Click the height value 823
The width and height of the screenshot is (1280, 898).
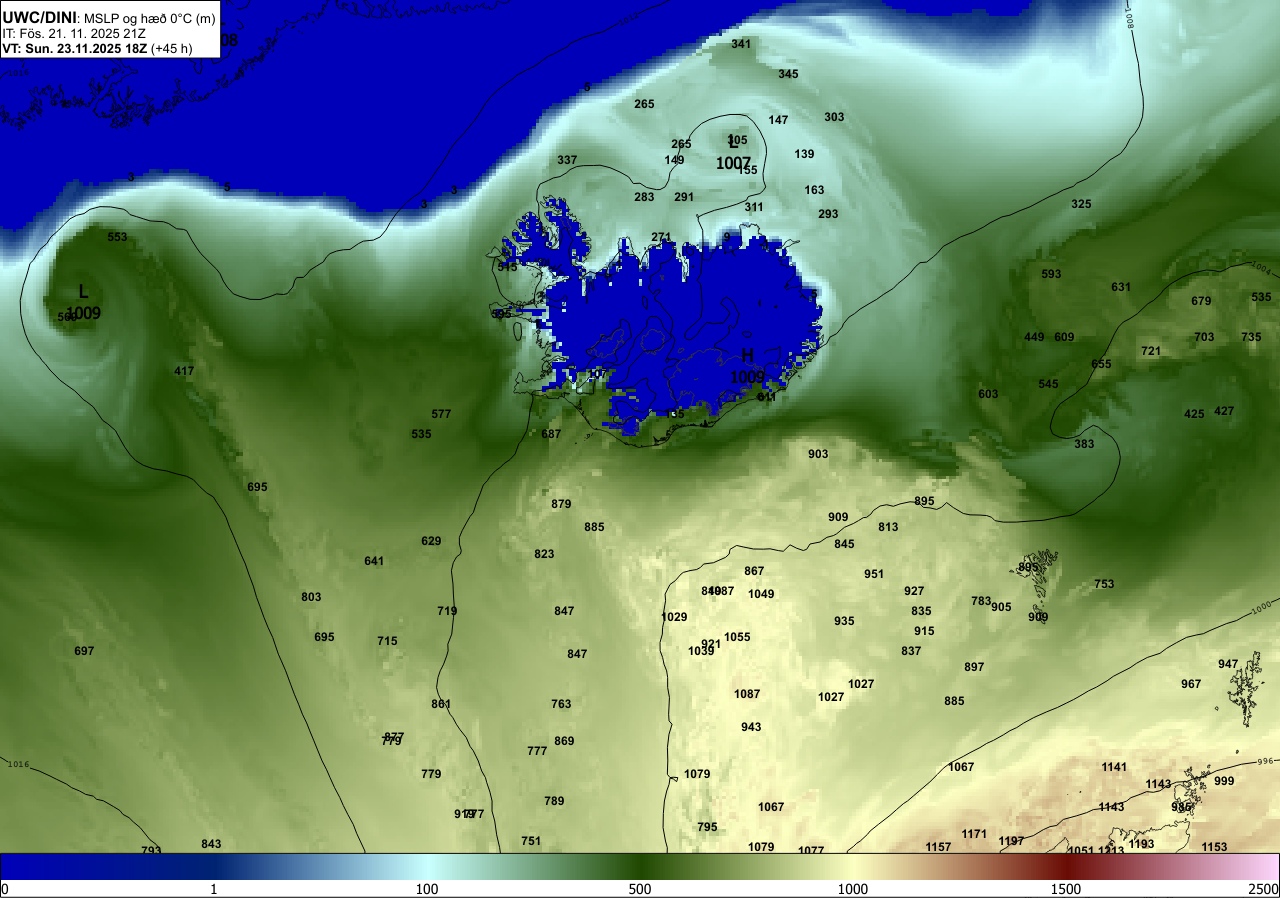[544, 554]
